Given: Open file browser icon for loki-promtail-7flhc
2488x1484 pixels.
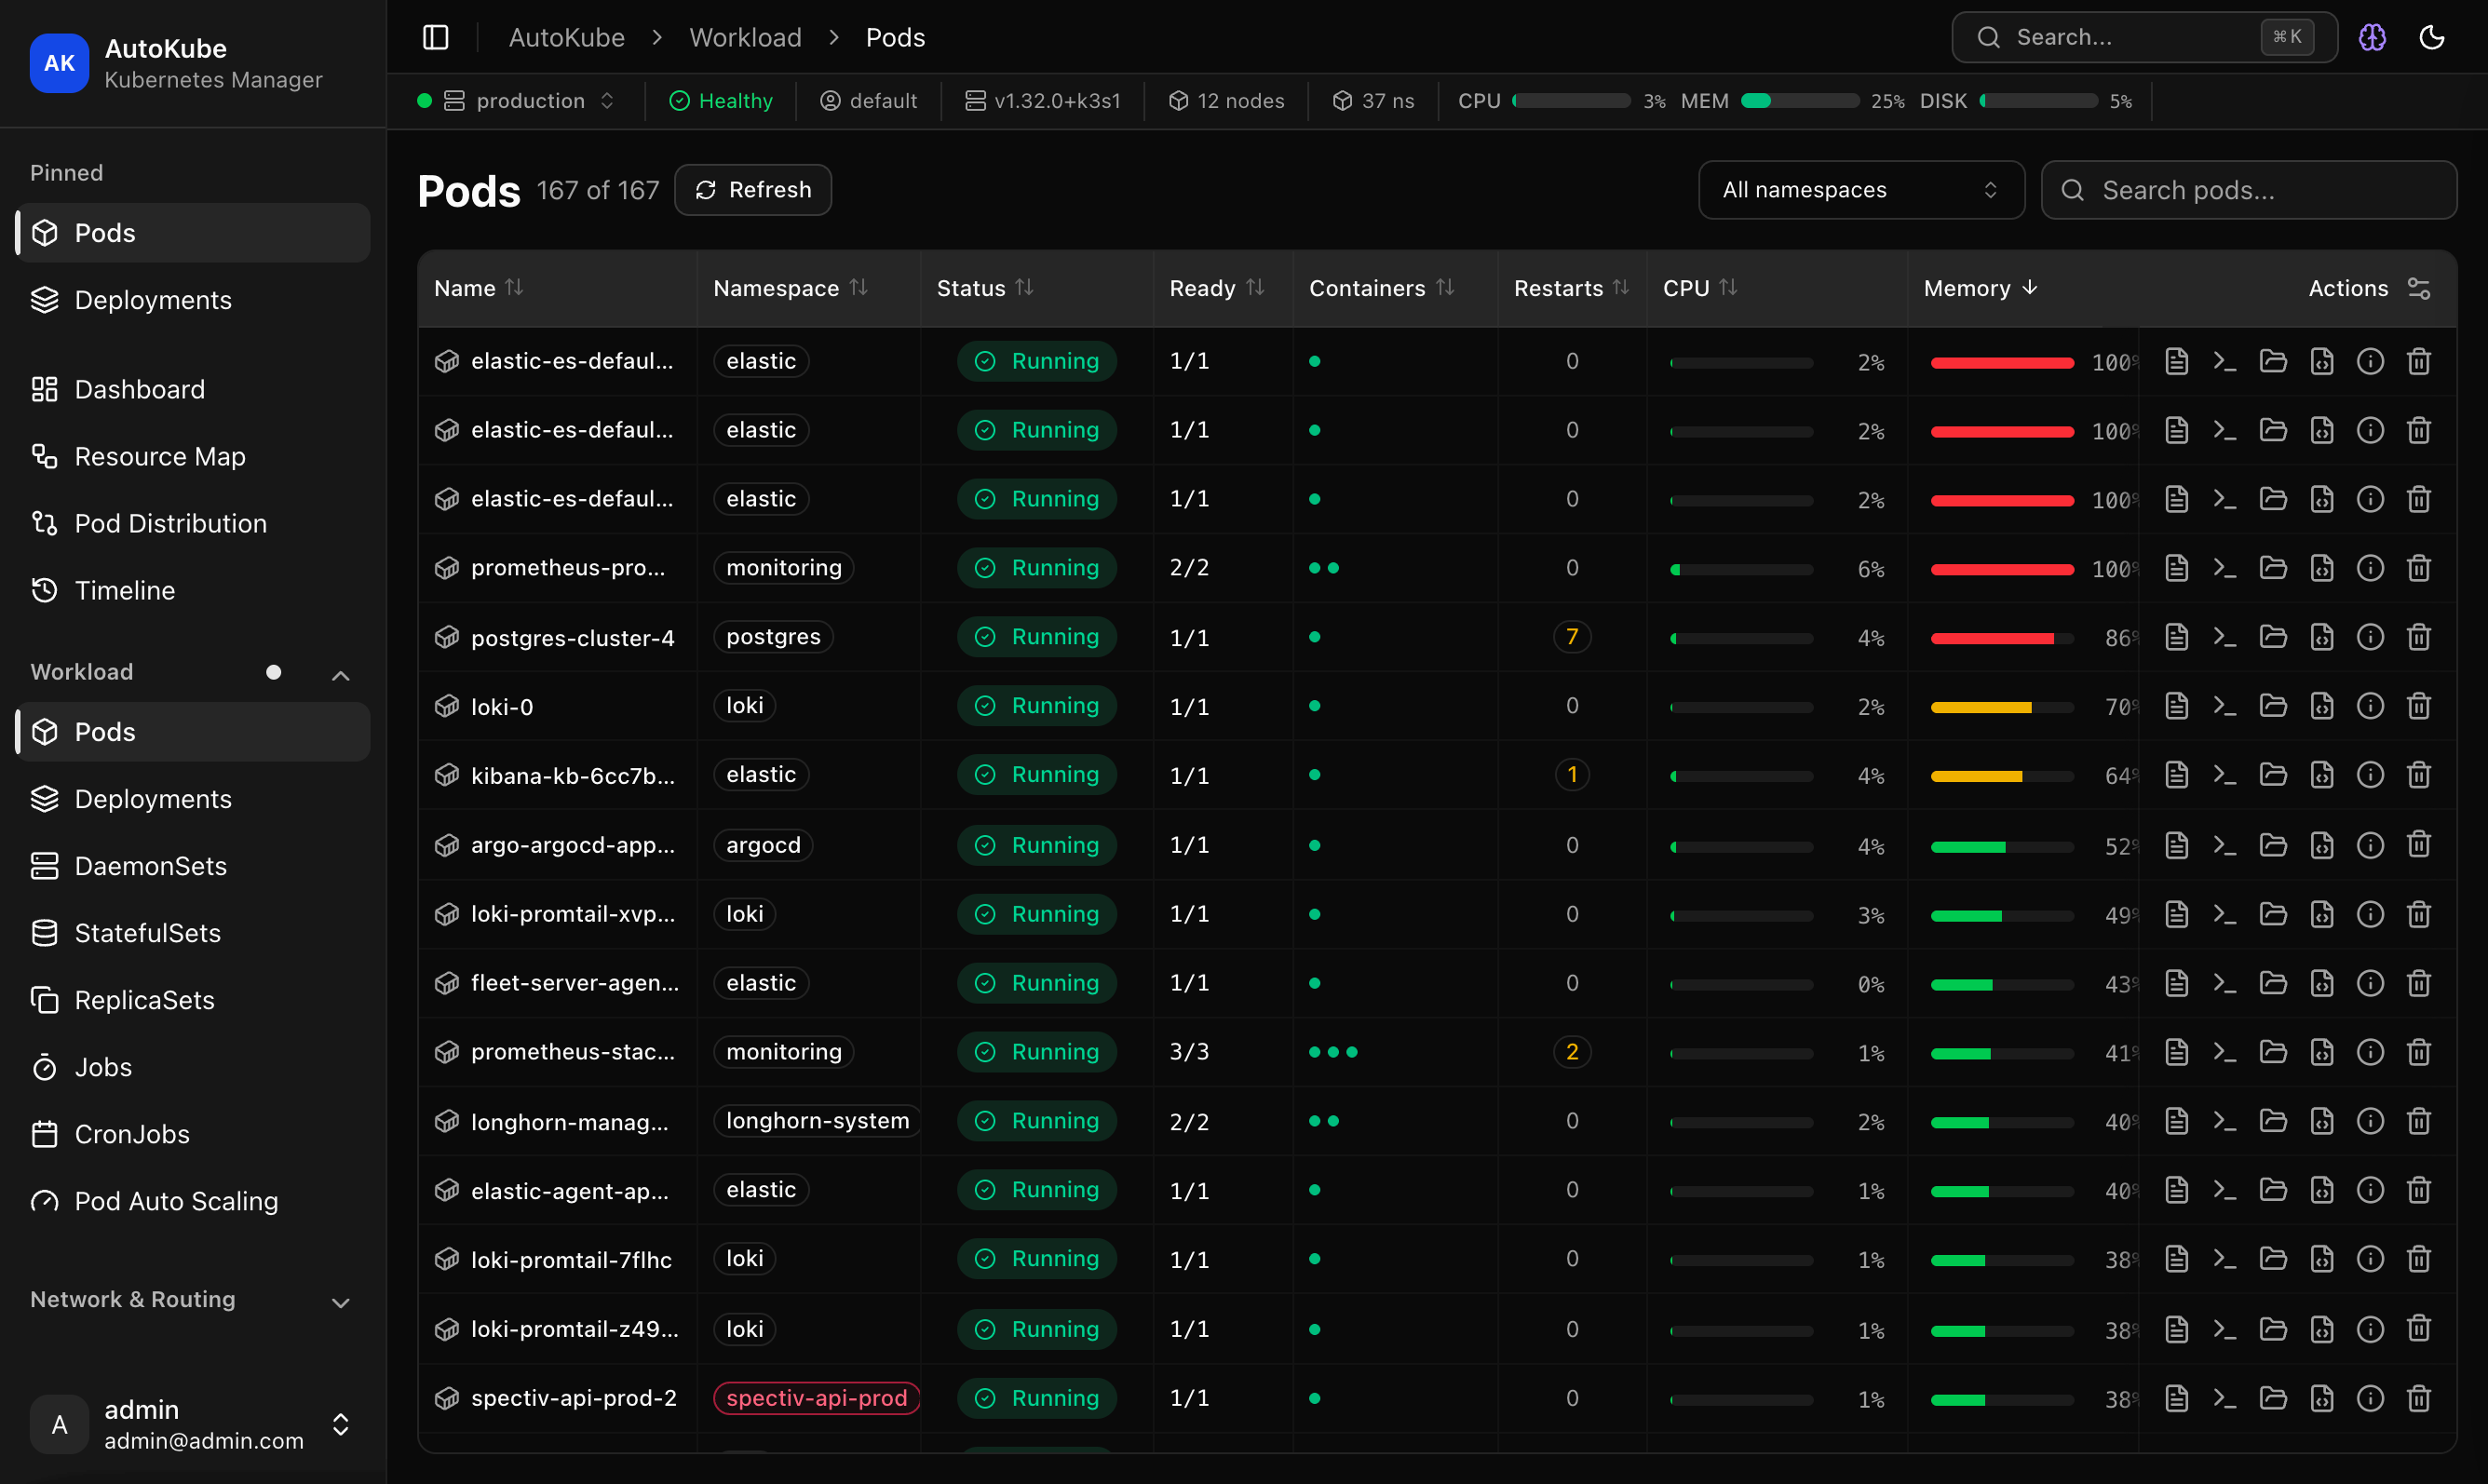Looking at the screenshot, I should click(x=2273, y=1259).
